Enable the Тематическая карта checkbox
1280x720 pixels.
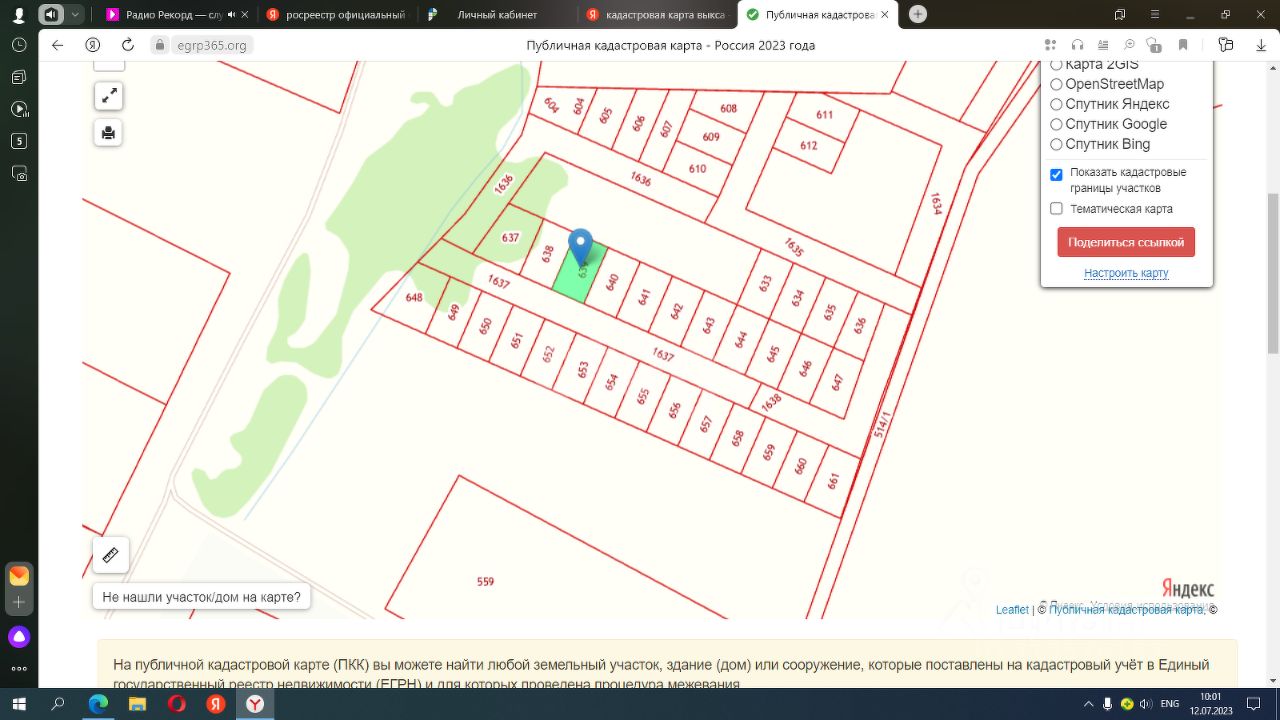click(1056, 209)
